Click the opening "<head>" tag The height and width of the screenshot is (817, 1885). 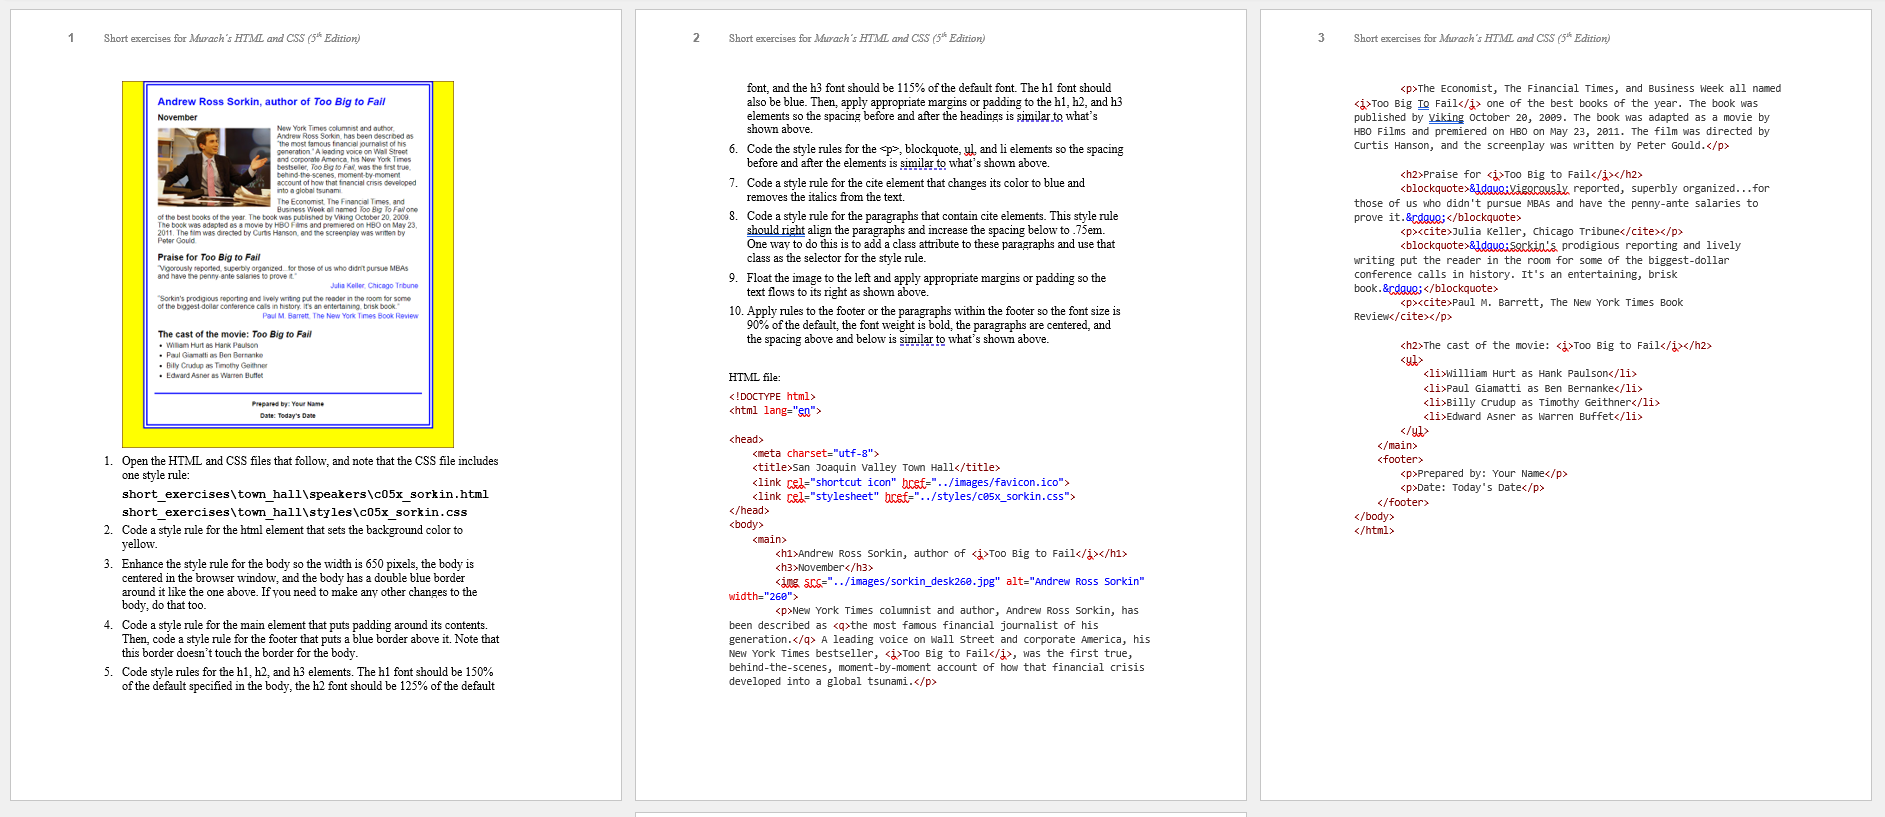click(x=746, y=440)
